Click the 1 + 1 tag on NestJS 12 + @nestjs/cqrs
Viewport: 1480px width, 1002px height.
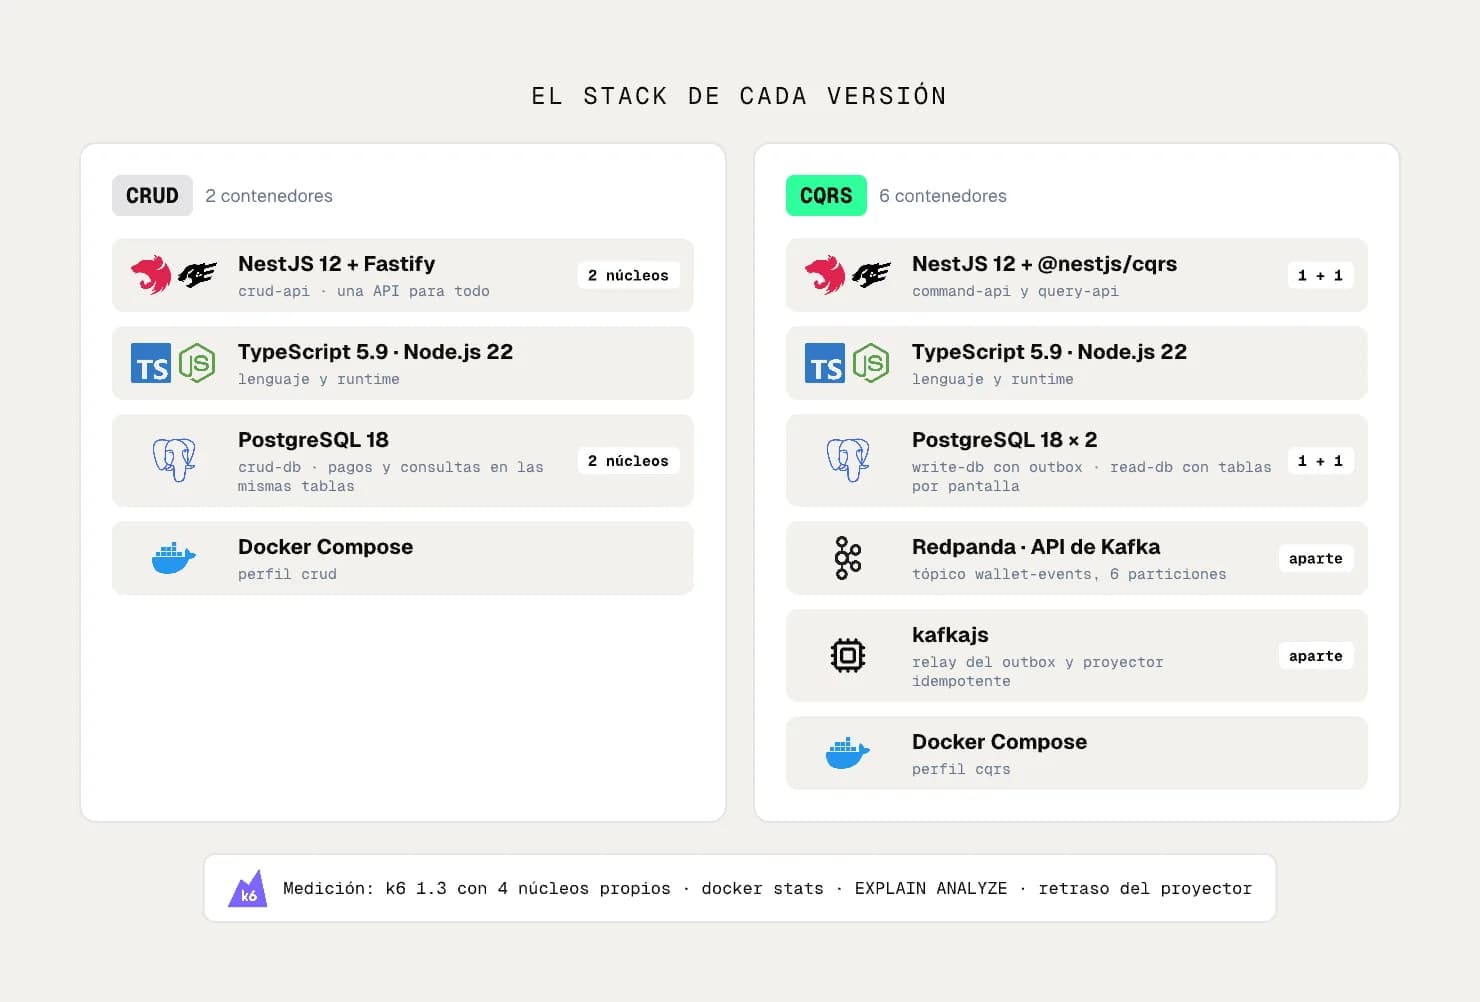1320,275
